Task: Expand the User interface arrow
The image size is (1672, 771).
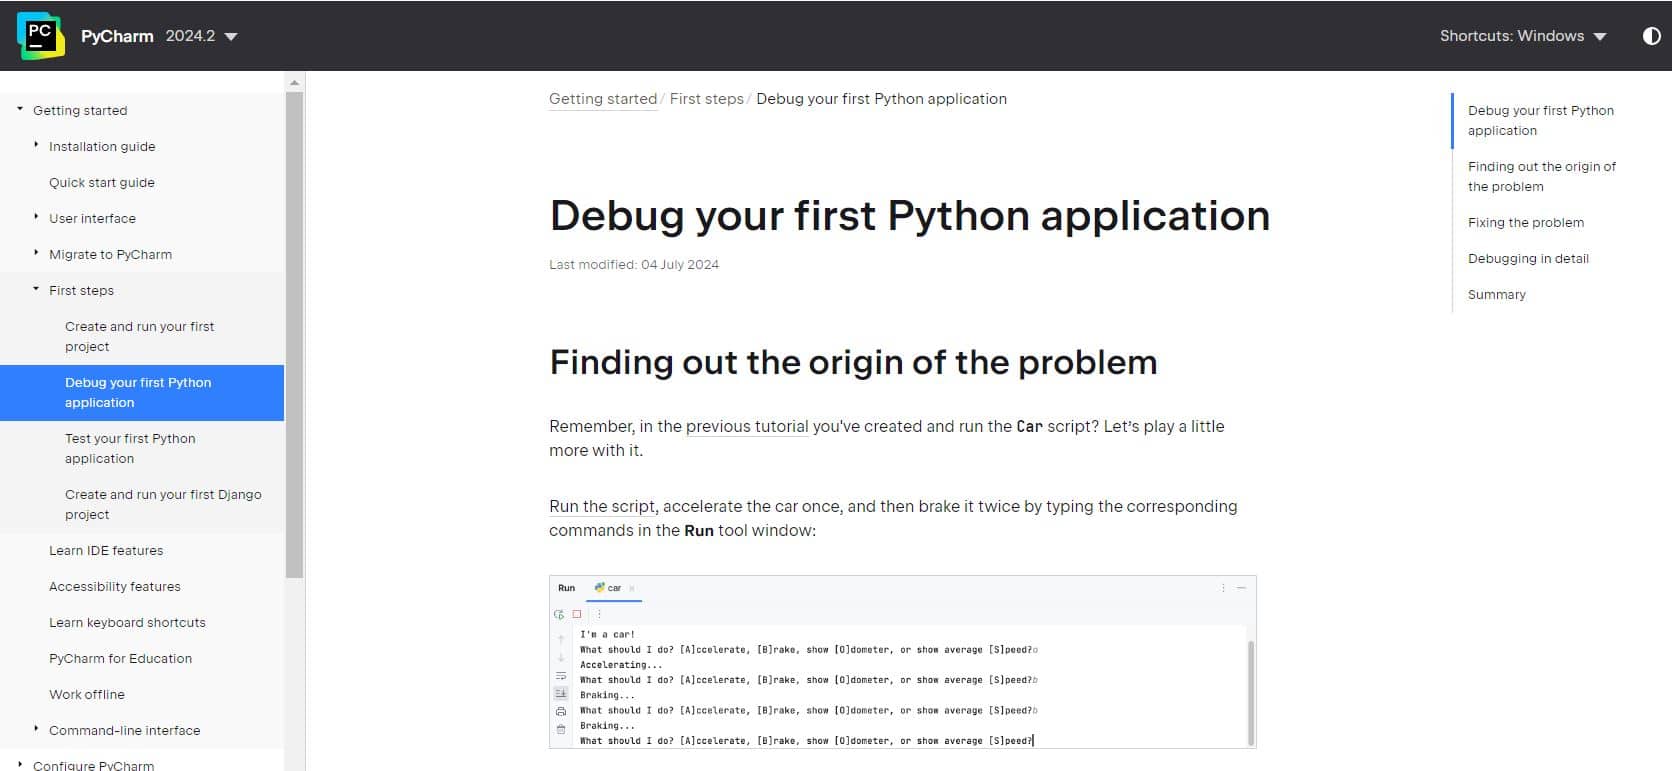Action: point(36,217)
